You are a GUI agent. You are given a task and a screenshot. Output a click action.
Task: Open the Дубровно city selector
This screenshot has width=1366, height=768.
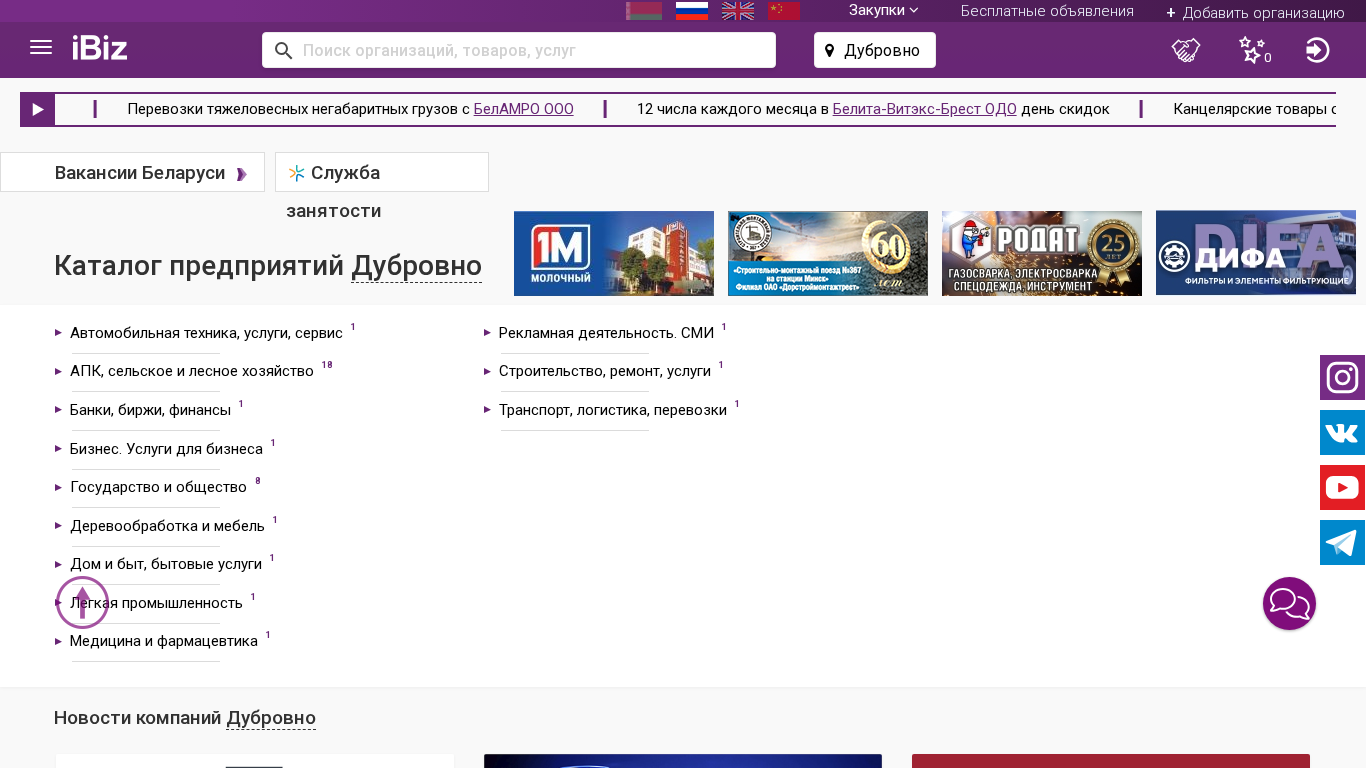pos(875,50)
